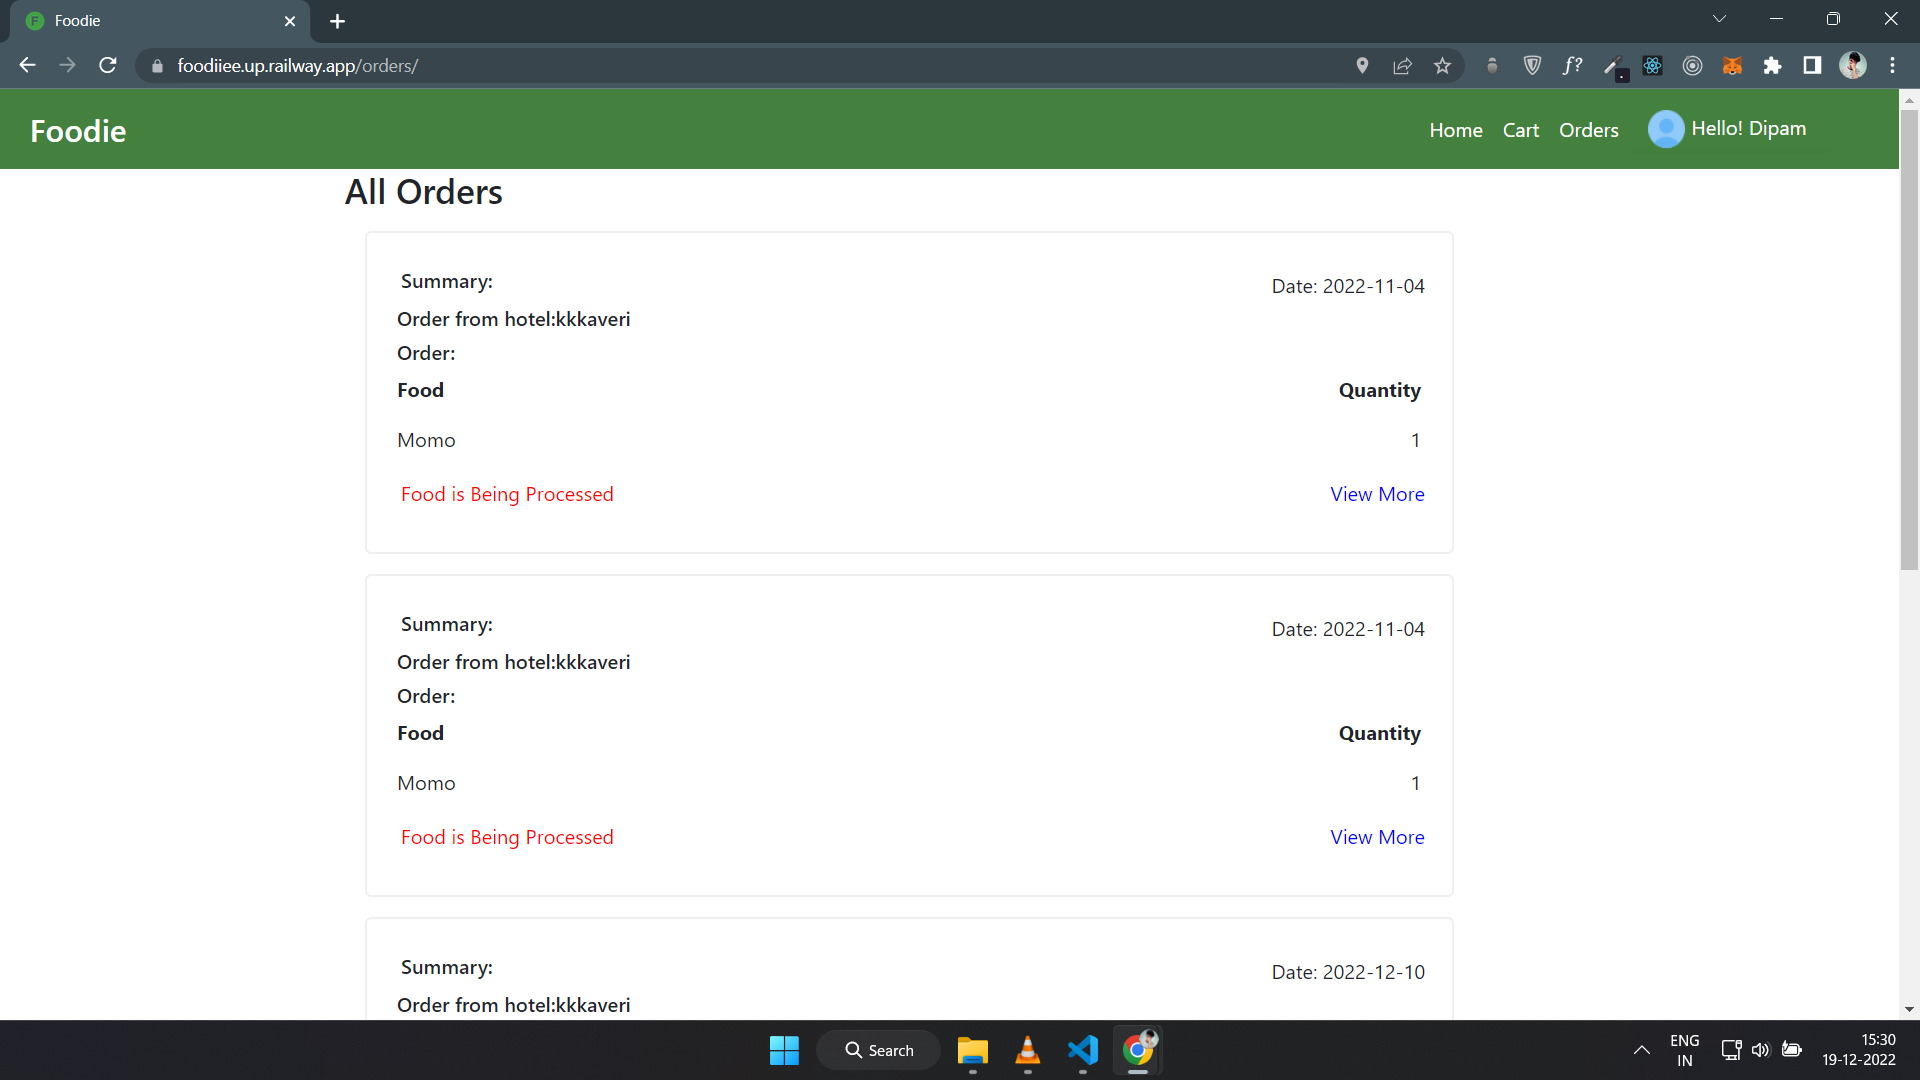Switch to the Cart page
The image size is (1920, 1080).
(x=1520, y=130)
